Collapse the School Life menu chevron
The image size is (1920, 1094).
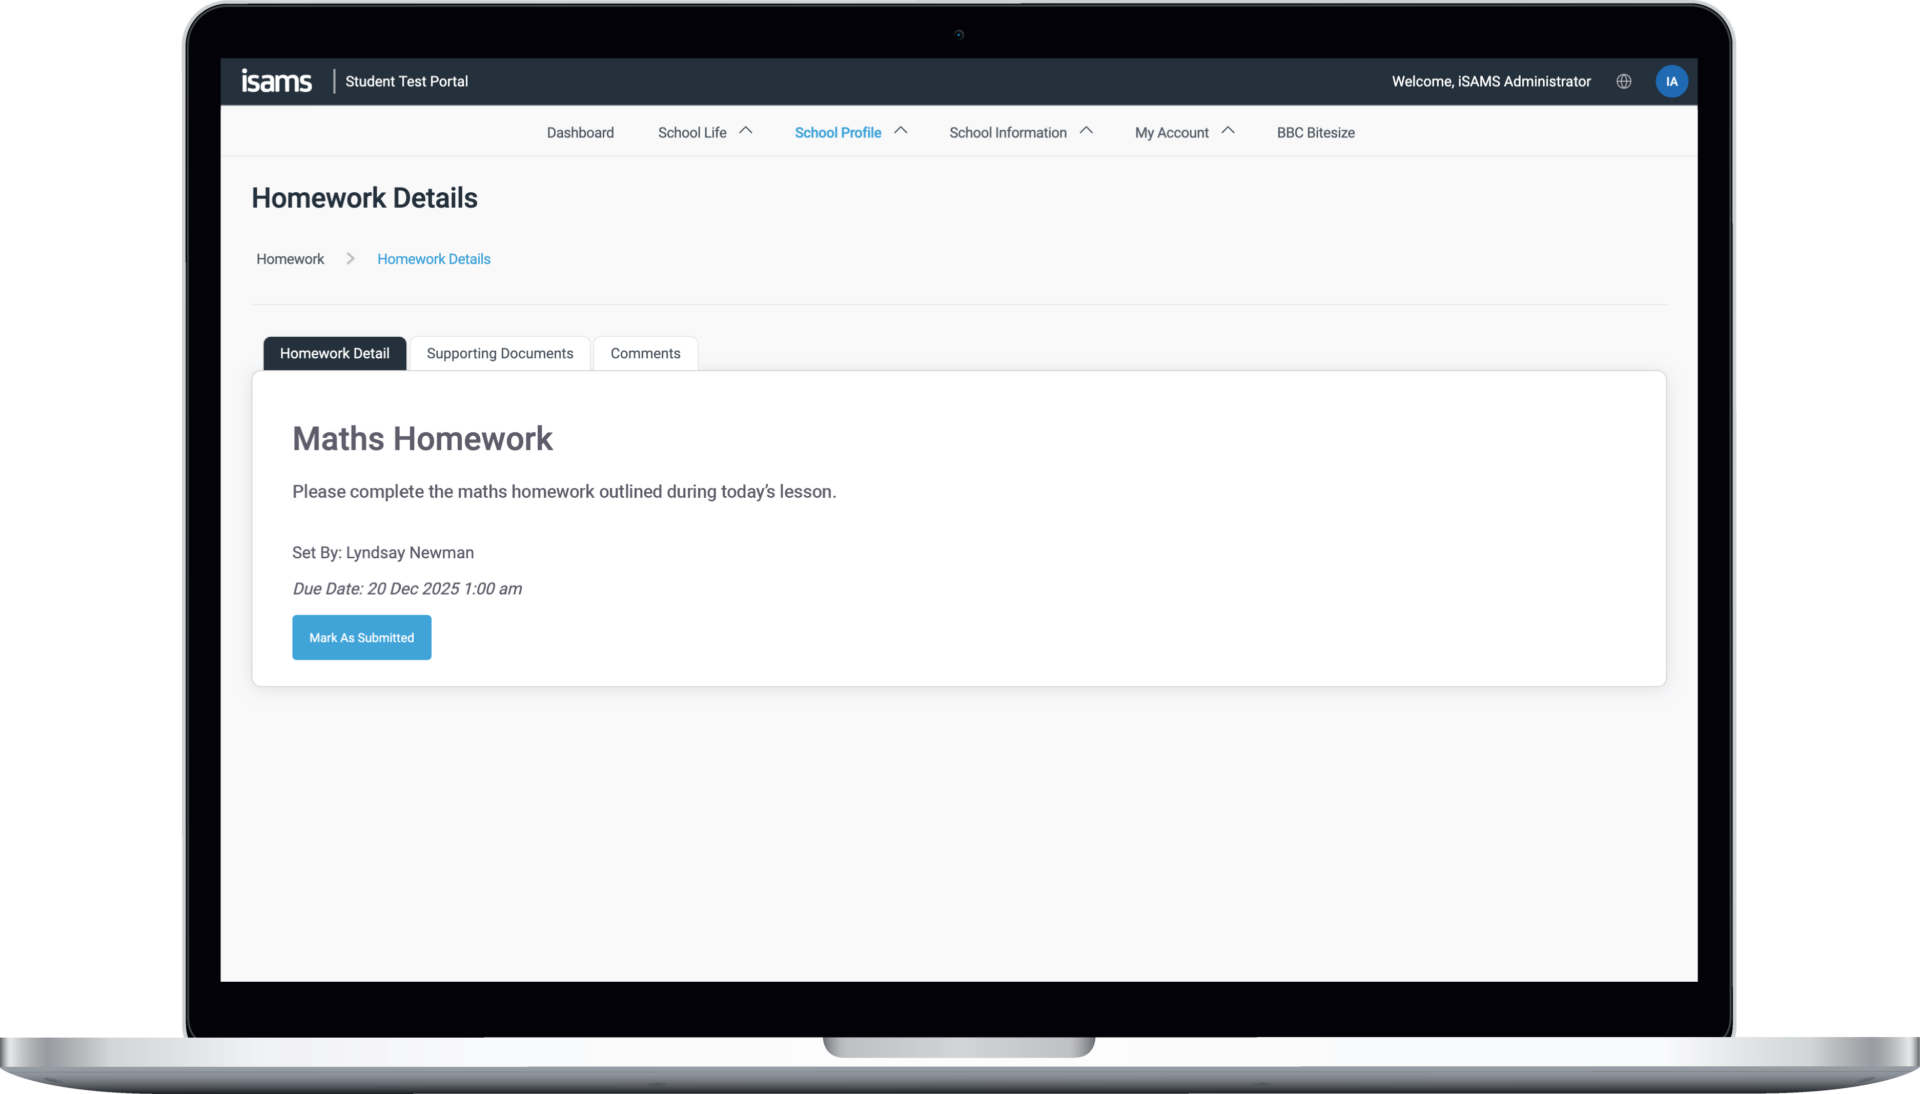(x=745, y=130)
